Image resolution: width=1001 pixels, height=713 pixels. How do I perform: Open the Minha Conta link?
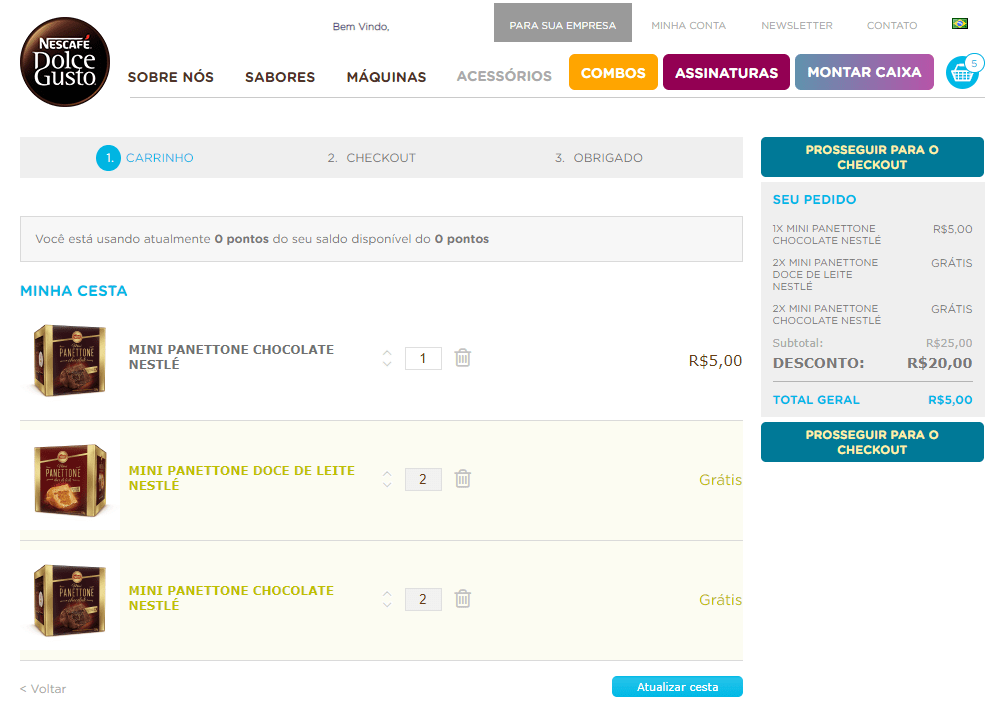[688, 25]
